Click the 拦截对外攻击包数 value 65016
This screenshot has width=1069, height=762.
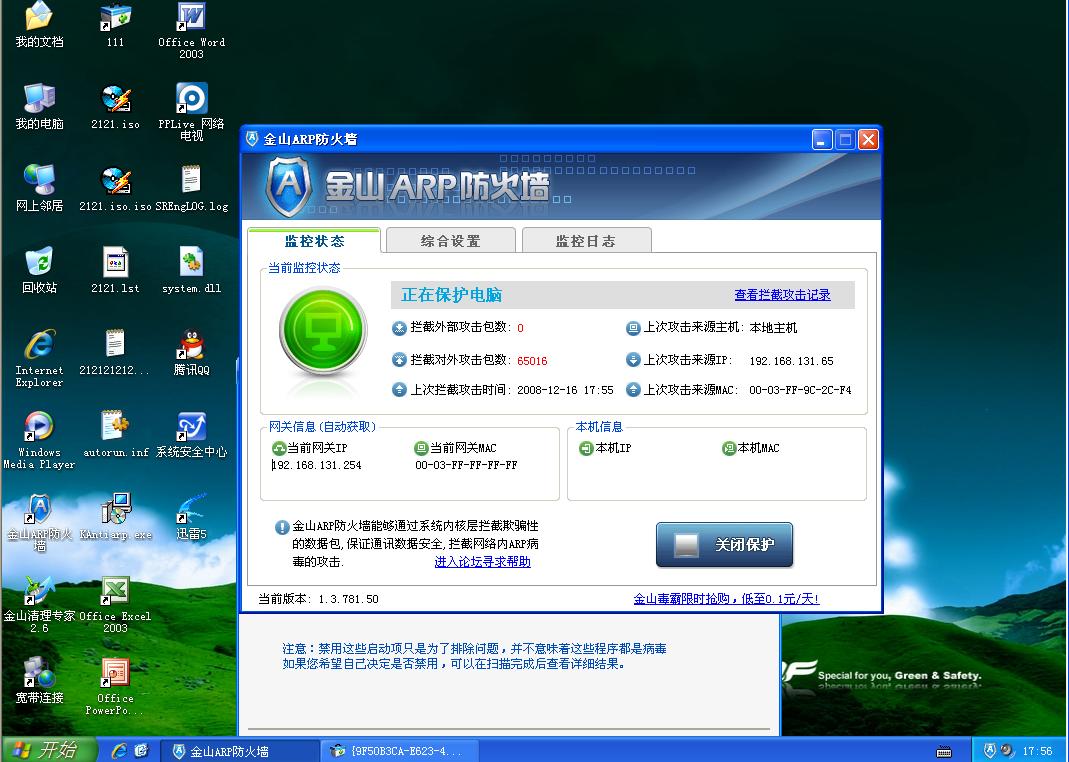point(532,361)
